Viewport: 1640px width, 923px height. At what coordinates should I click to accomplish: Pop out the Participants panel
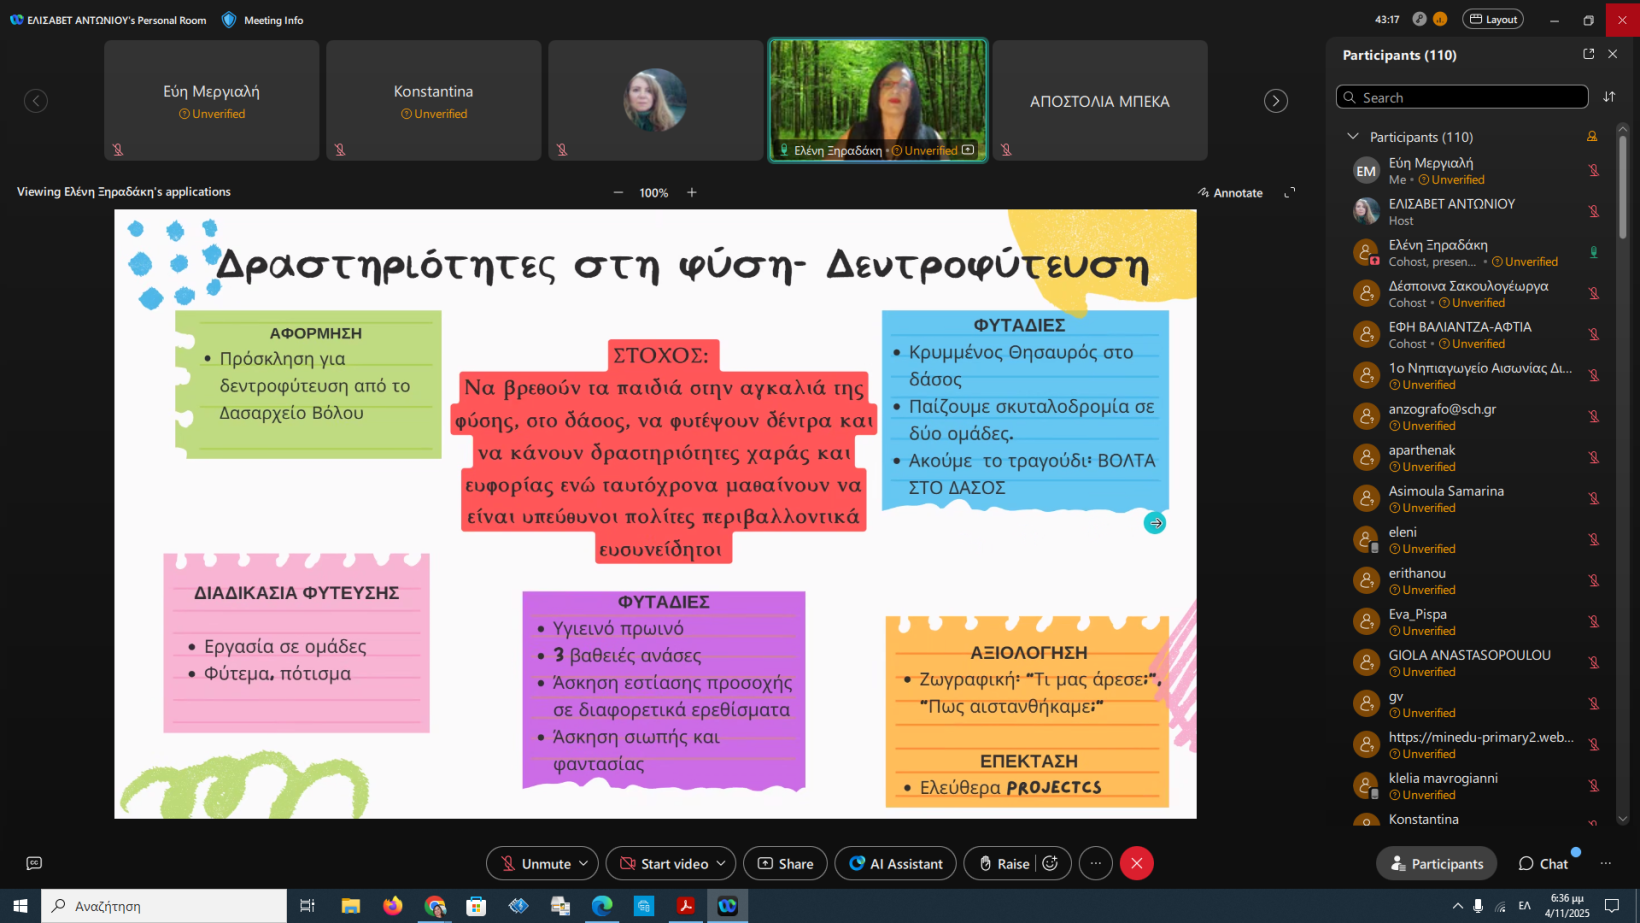click(1588, 54)
